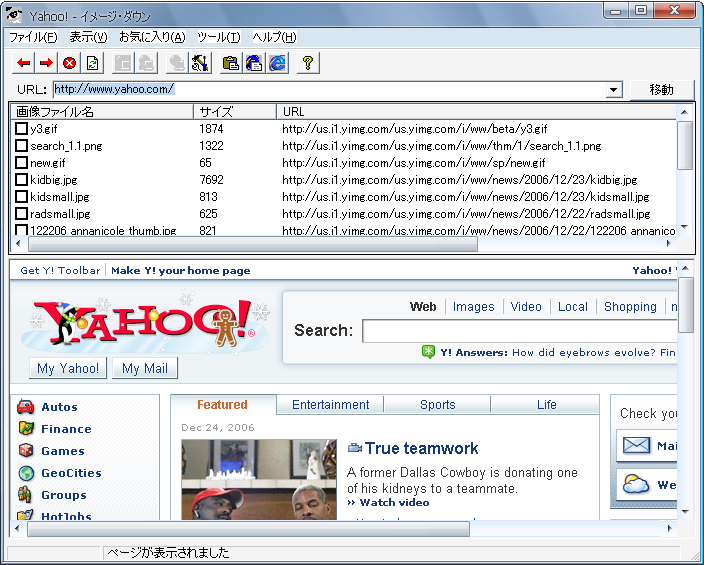Open the ファイル(F) menu
This screenshot has width=704, height=565.
click(x=33, y=37)
